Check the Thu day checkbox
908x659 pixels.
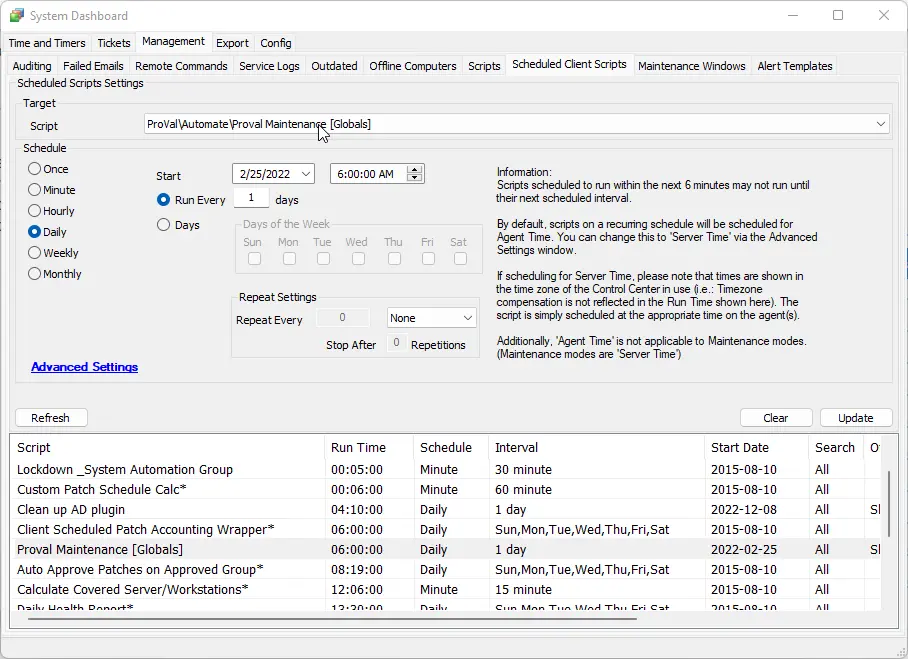coord(394,259)
